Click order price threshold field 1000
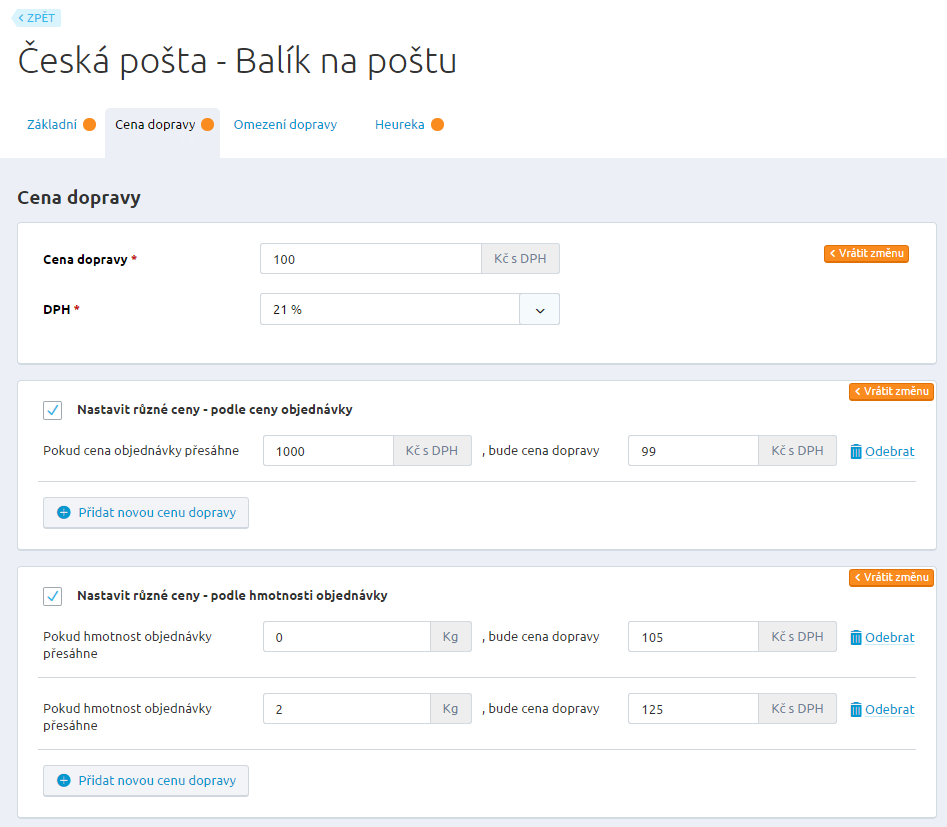Image resolution: width=947 pixels, height=827 pixels. coord(329,451)
